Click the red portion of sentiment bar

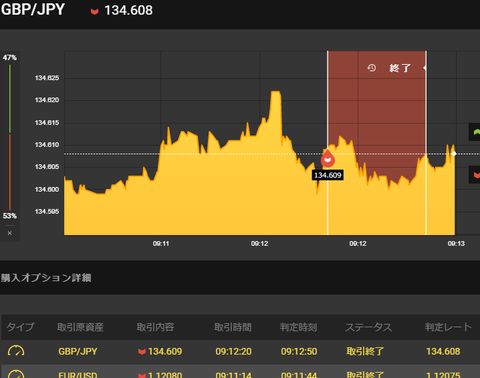coord(10,172)
